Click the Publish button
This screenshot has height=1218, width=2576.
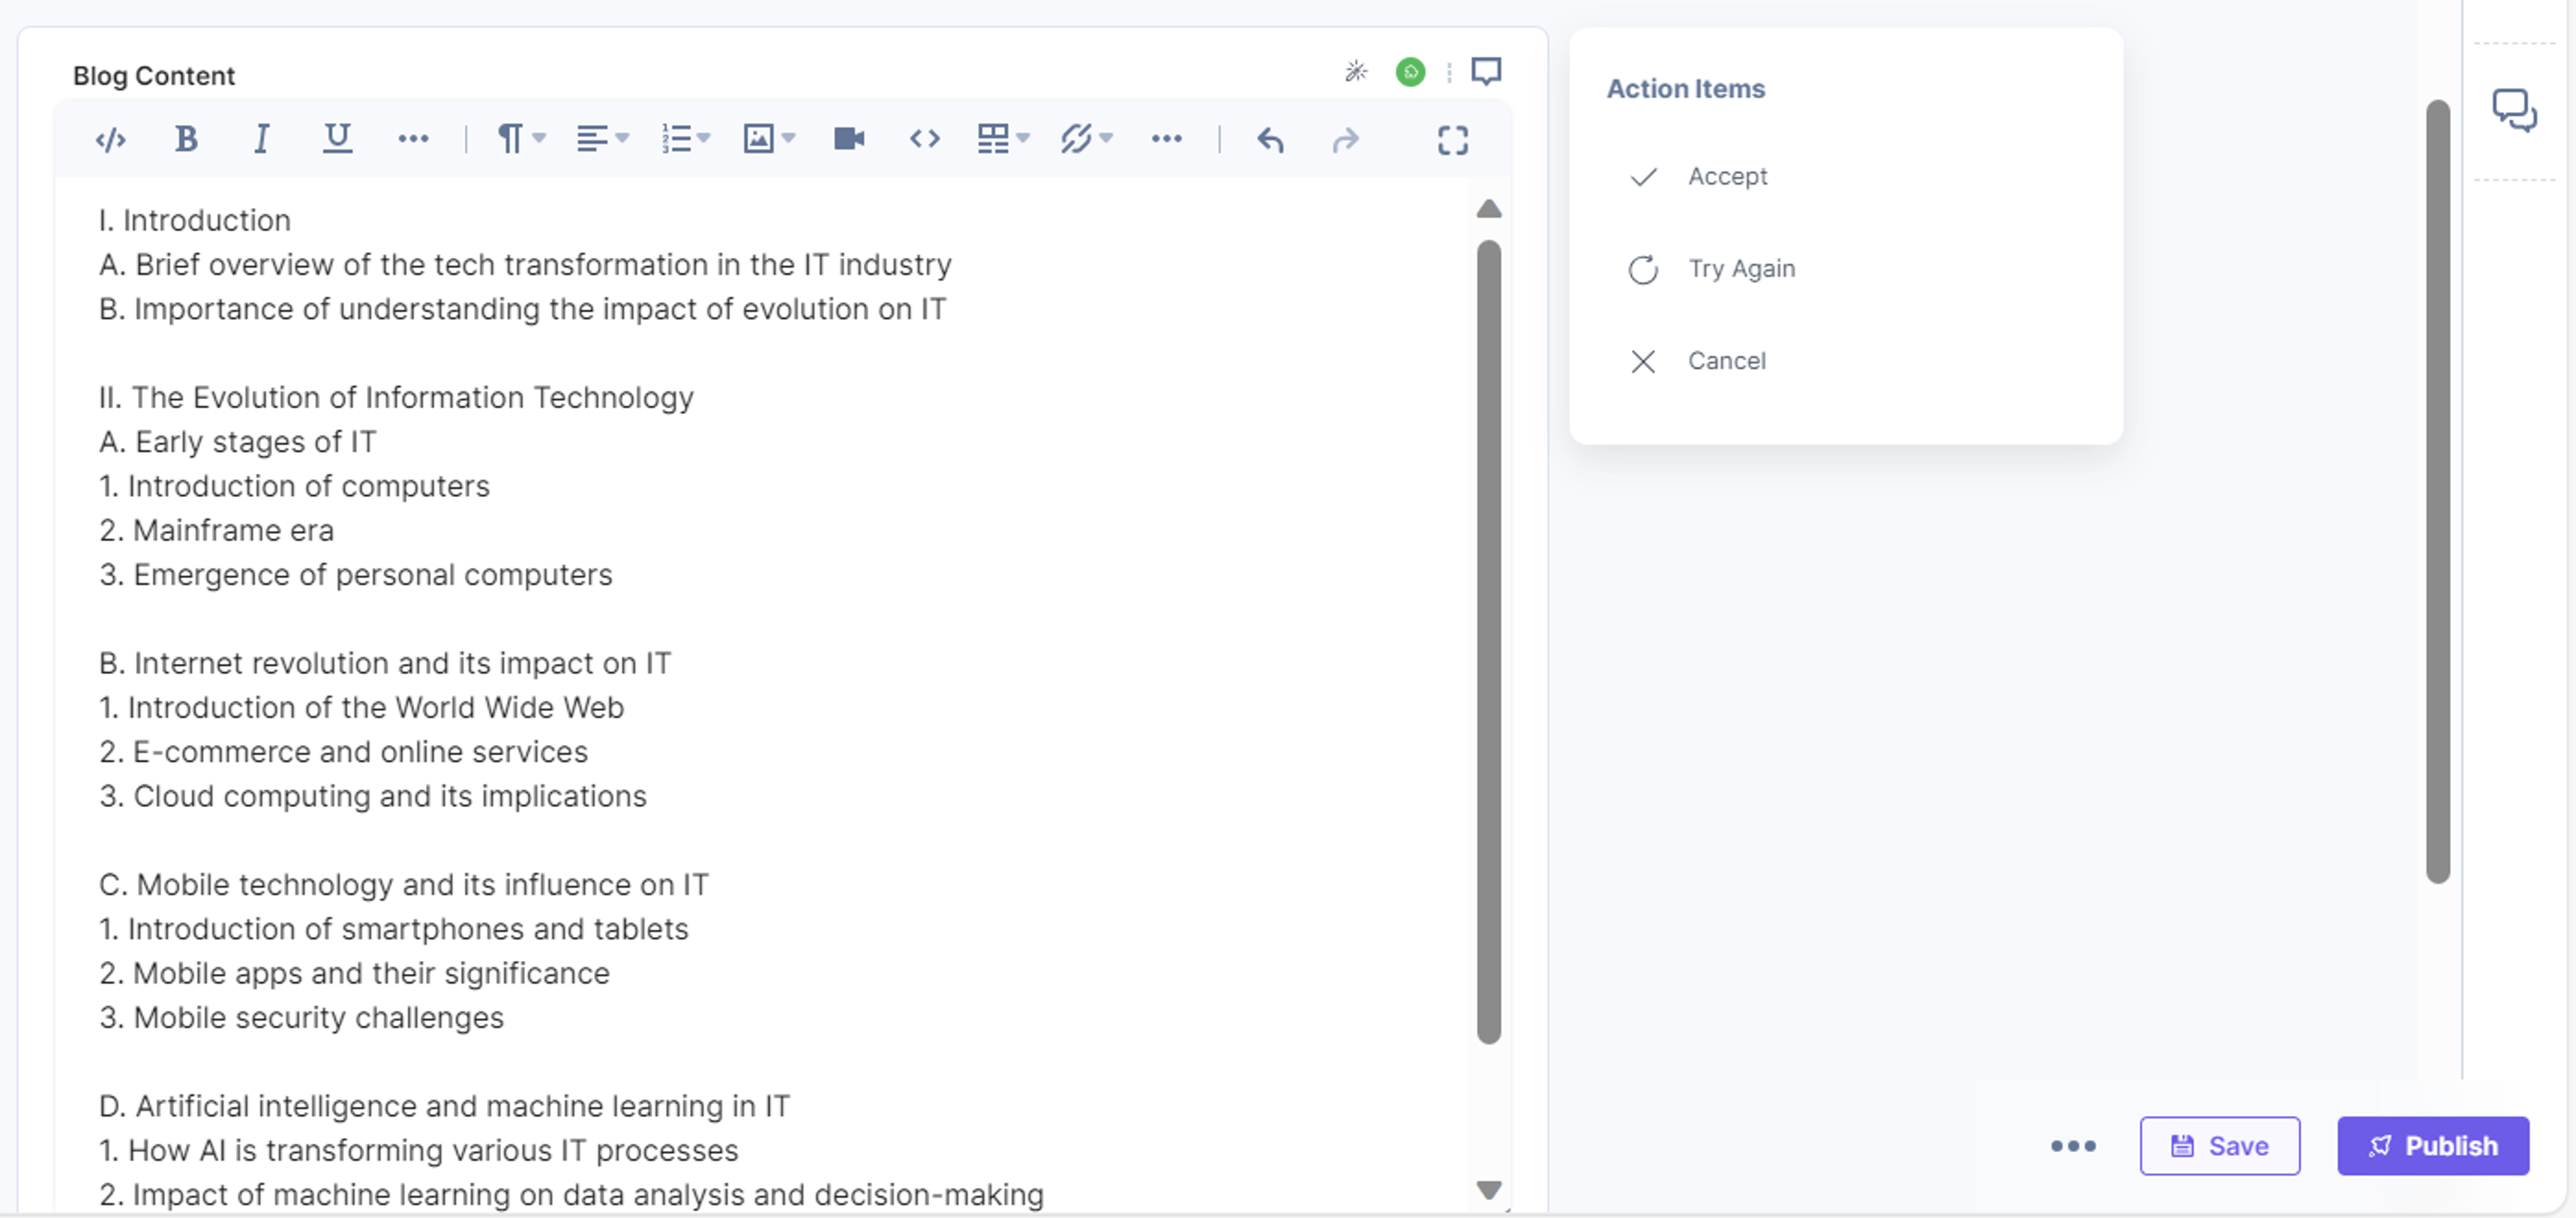coord(2432,1146)
